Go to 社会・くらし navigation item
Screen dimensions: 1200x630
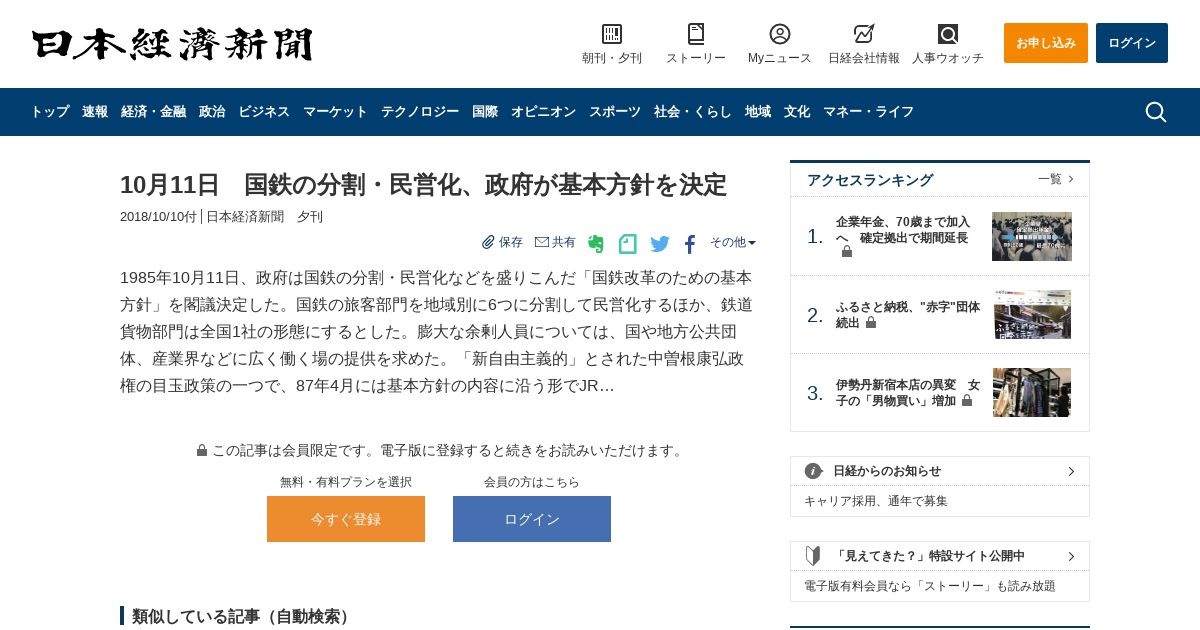pyautogui.click(x=693, y=112)
